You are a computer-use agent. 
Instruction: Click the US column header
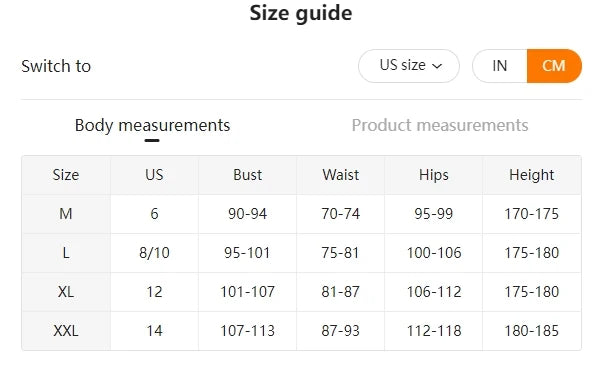click(154, 175)
